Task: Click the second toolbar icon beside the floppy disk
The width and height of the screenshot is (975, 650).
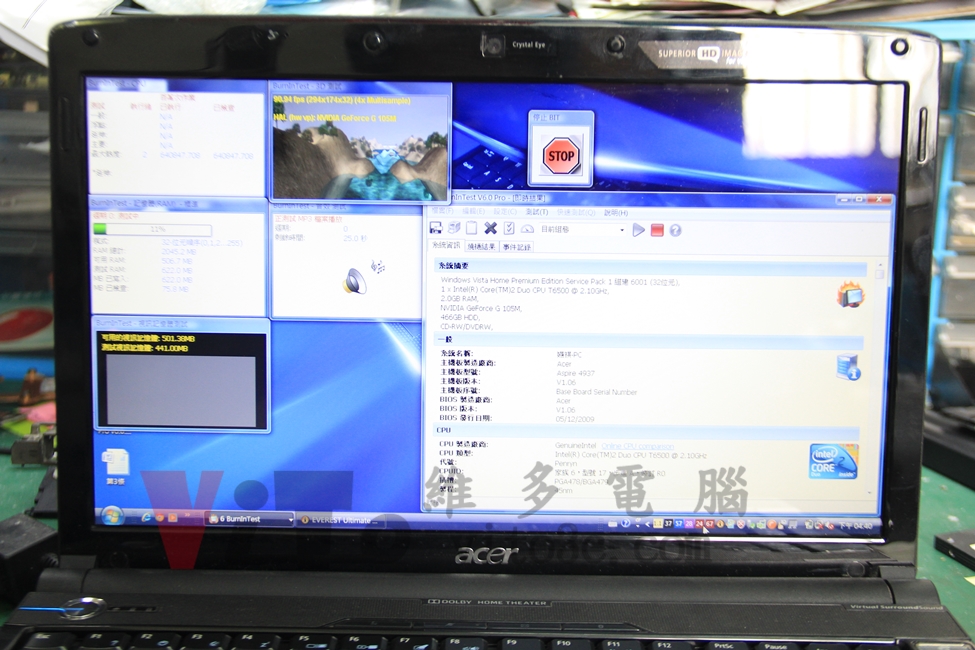Action: (454, 228)
